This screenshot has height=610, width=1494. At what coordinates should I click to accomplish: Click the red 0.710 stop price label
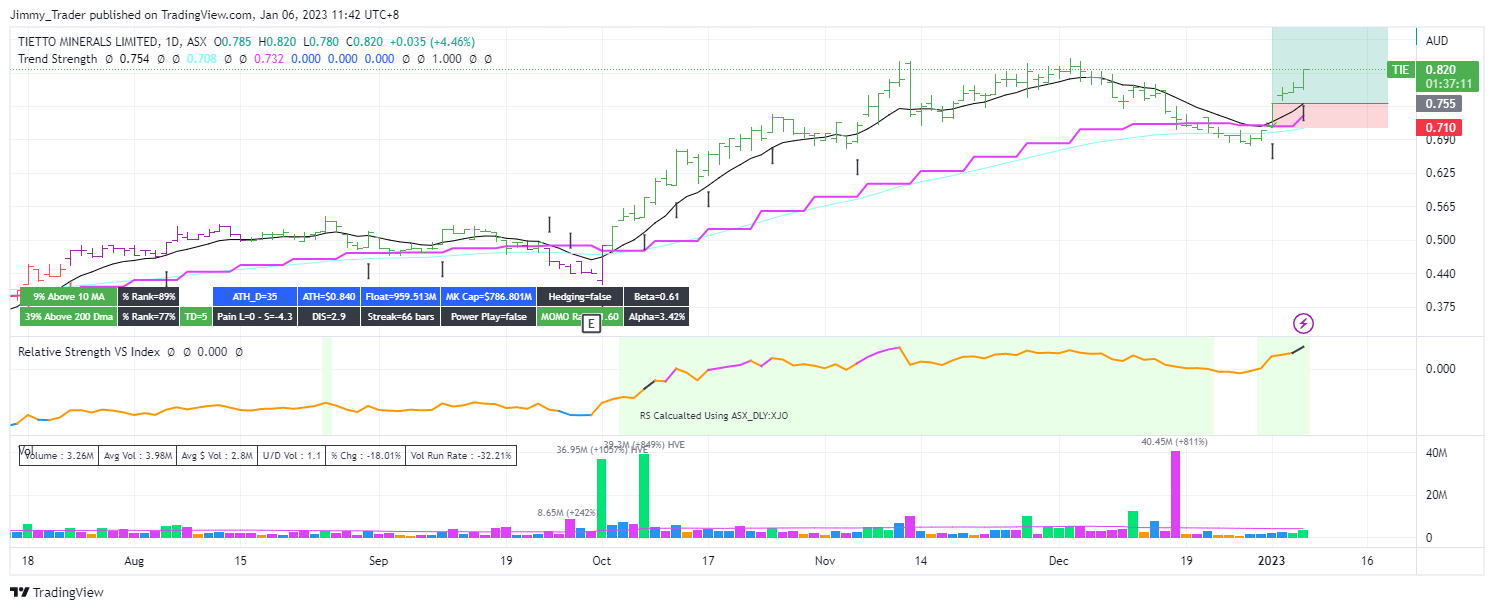pyautogui.click(x=1439, y=127)
